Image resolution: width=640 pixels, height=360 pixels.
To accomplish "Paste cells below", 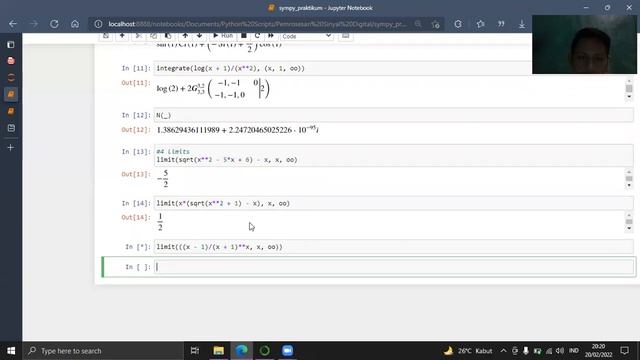I will (168, 36).
